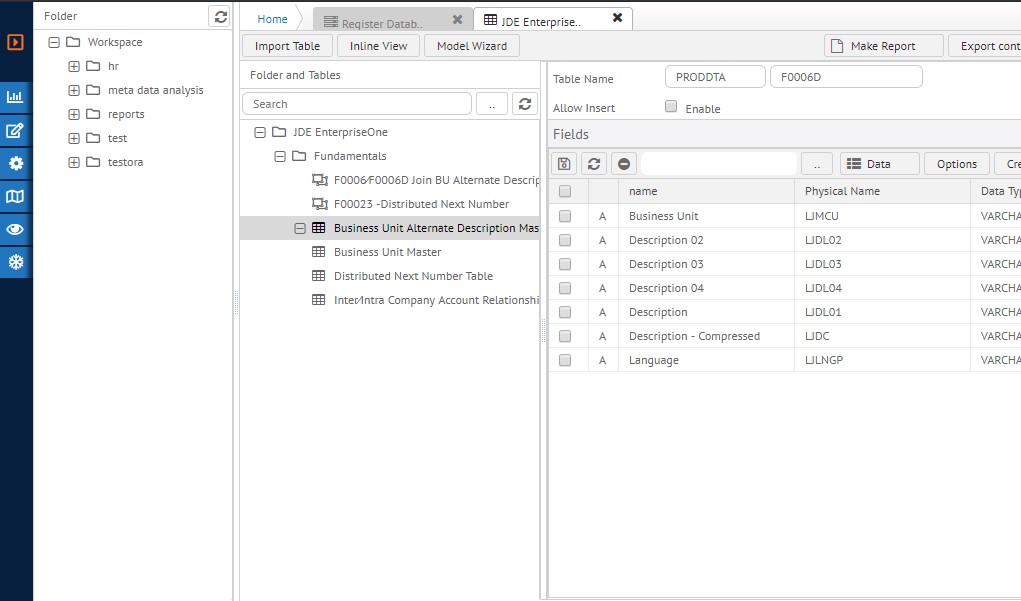Screen dimensions: 1021x601
Task: Refresh the Folder panel
Action: pyautogui.click(x=221, y=16)
